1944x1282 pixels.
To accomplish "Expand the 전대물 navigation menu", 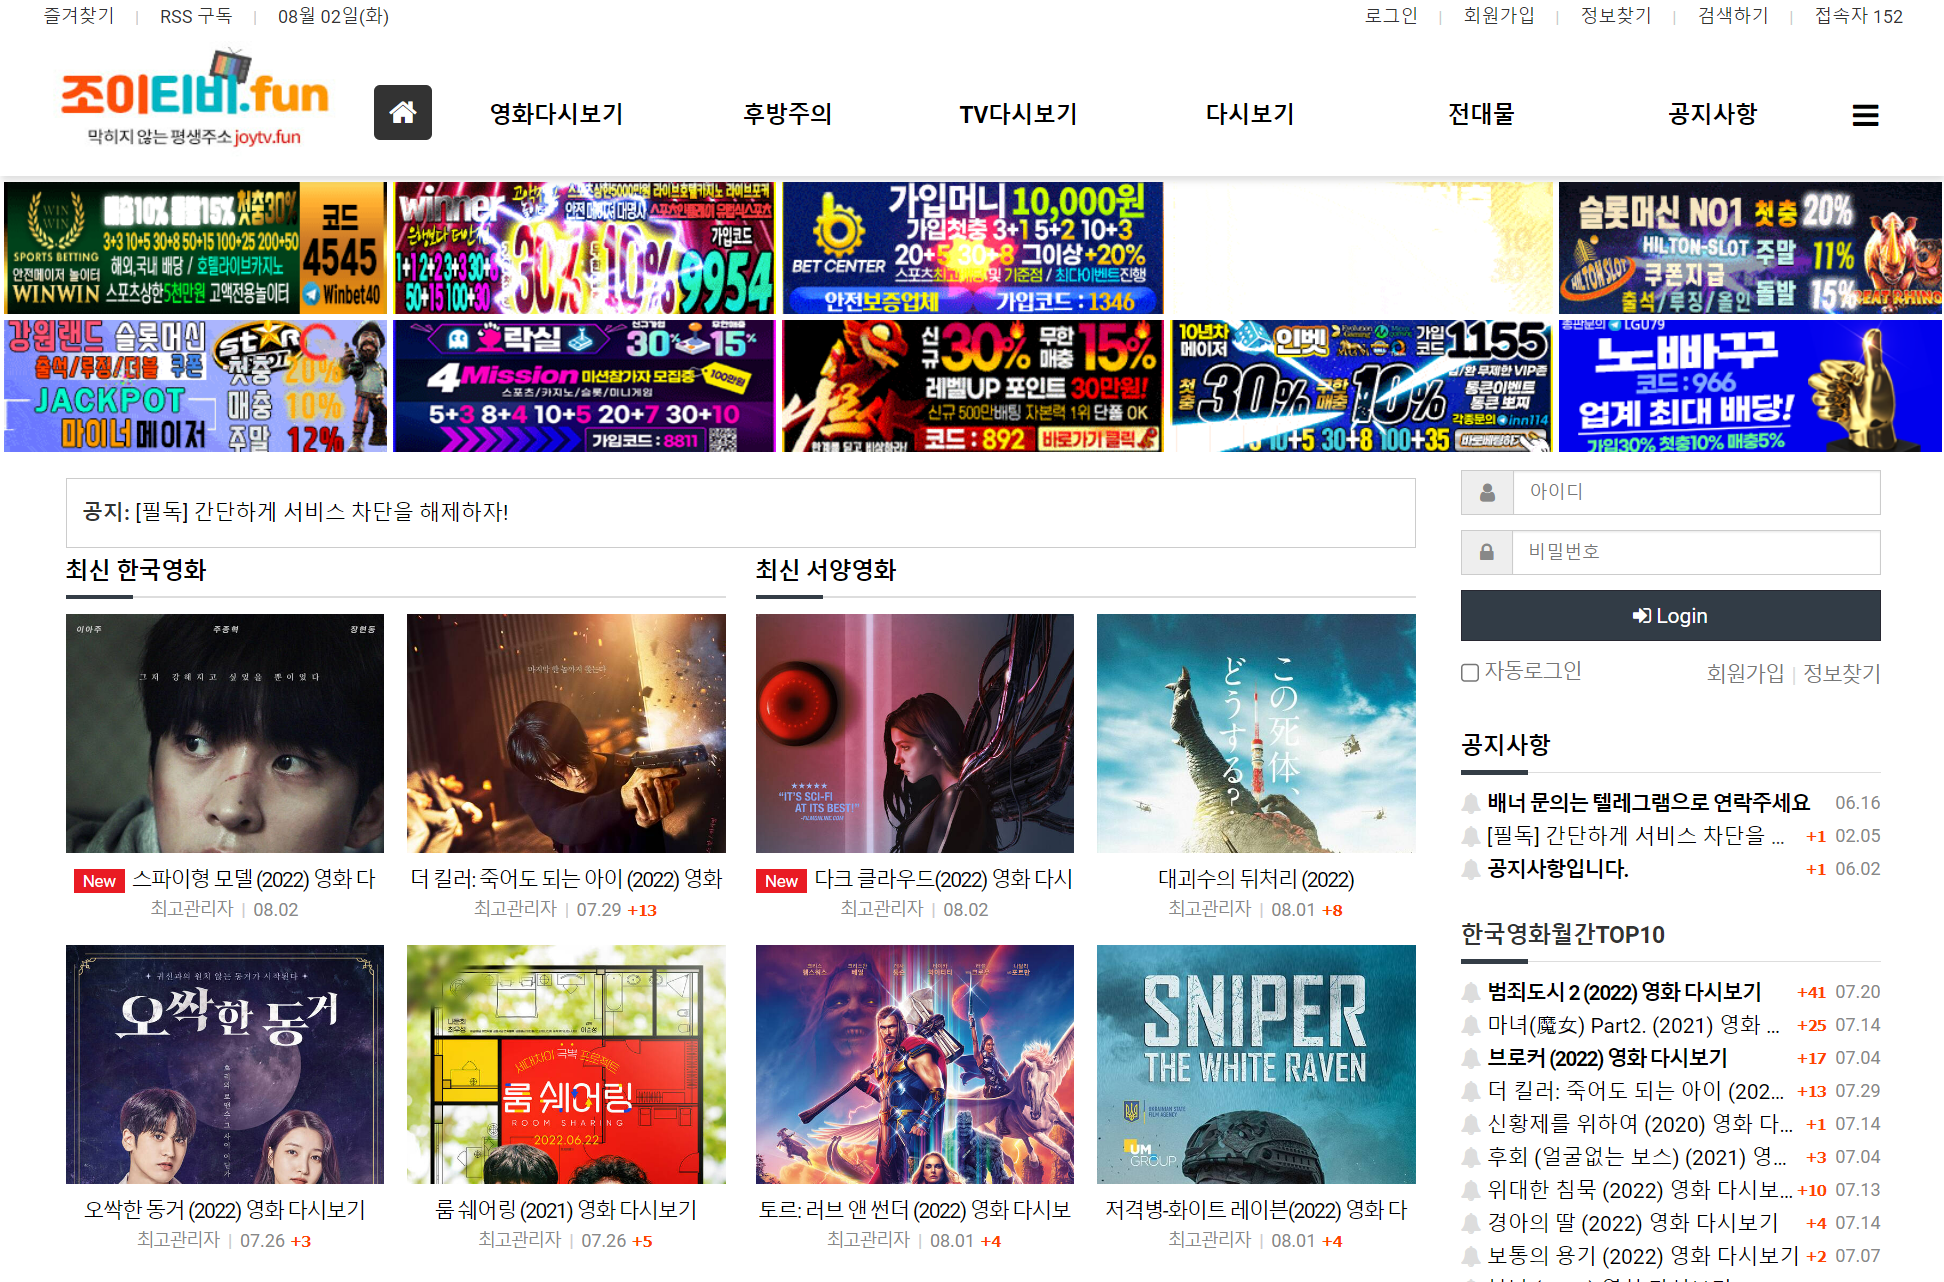I will (x=1481, y=114).
